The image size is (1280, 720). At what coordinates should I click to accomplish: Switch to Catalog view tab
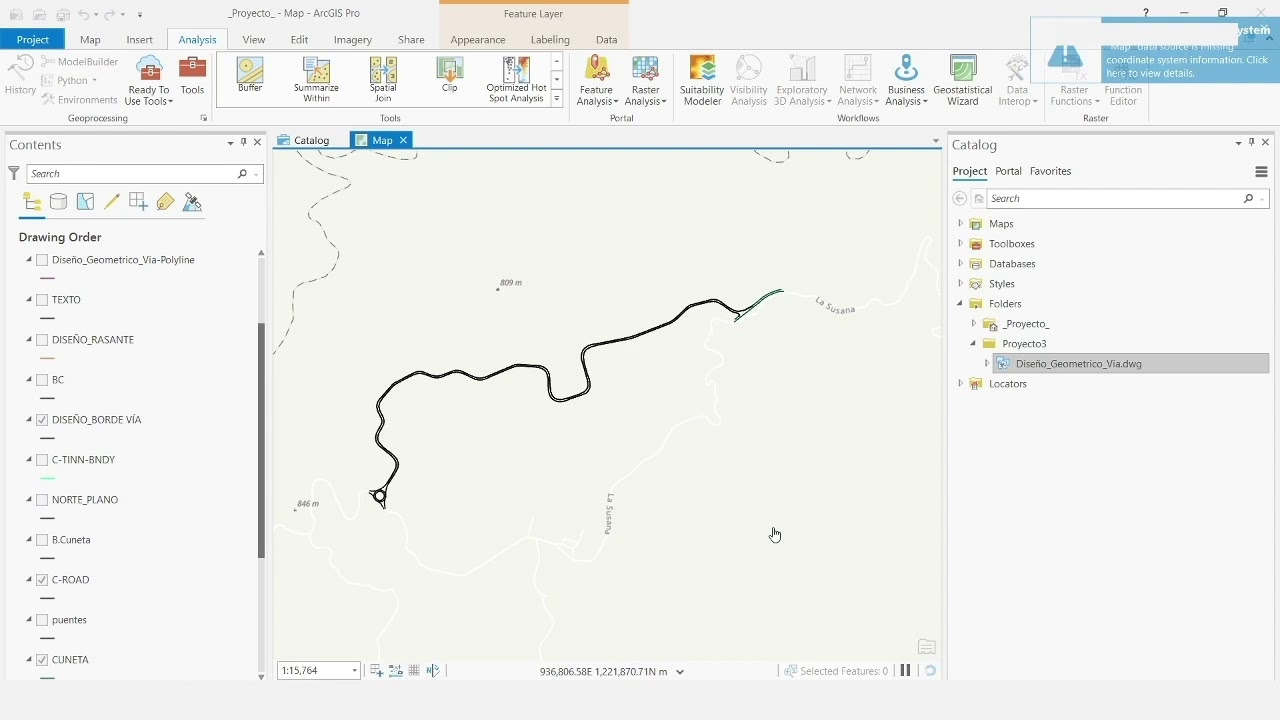tap(311, 140)
